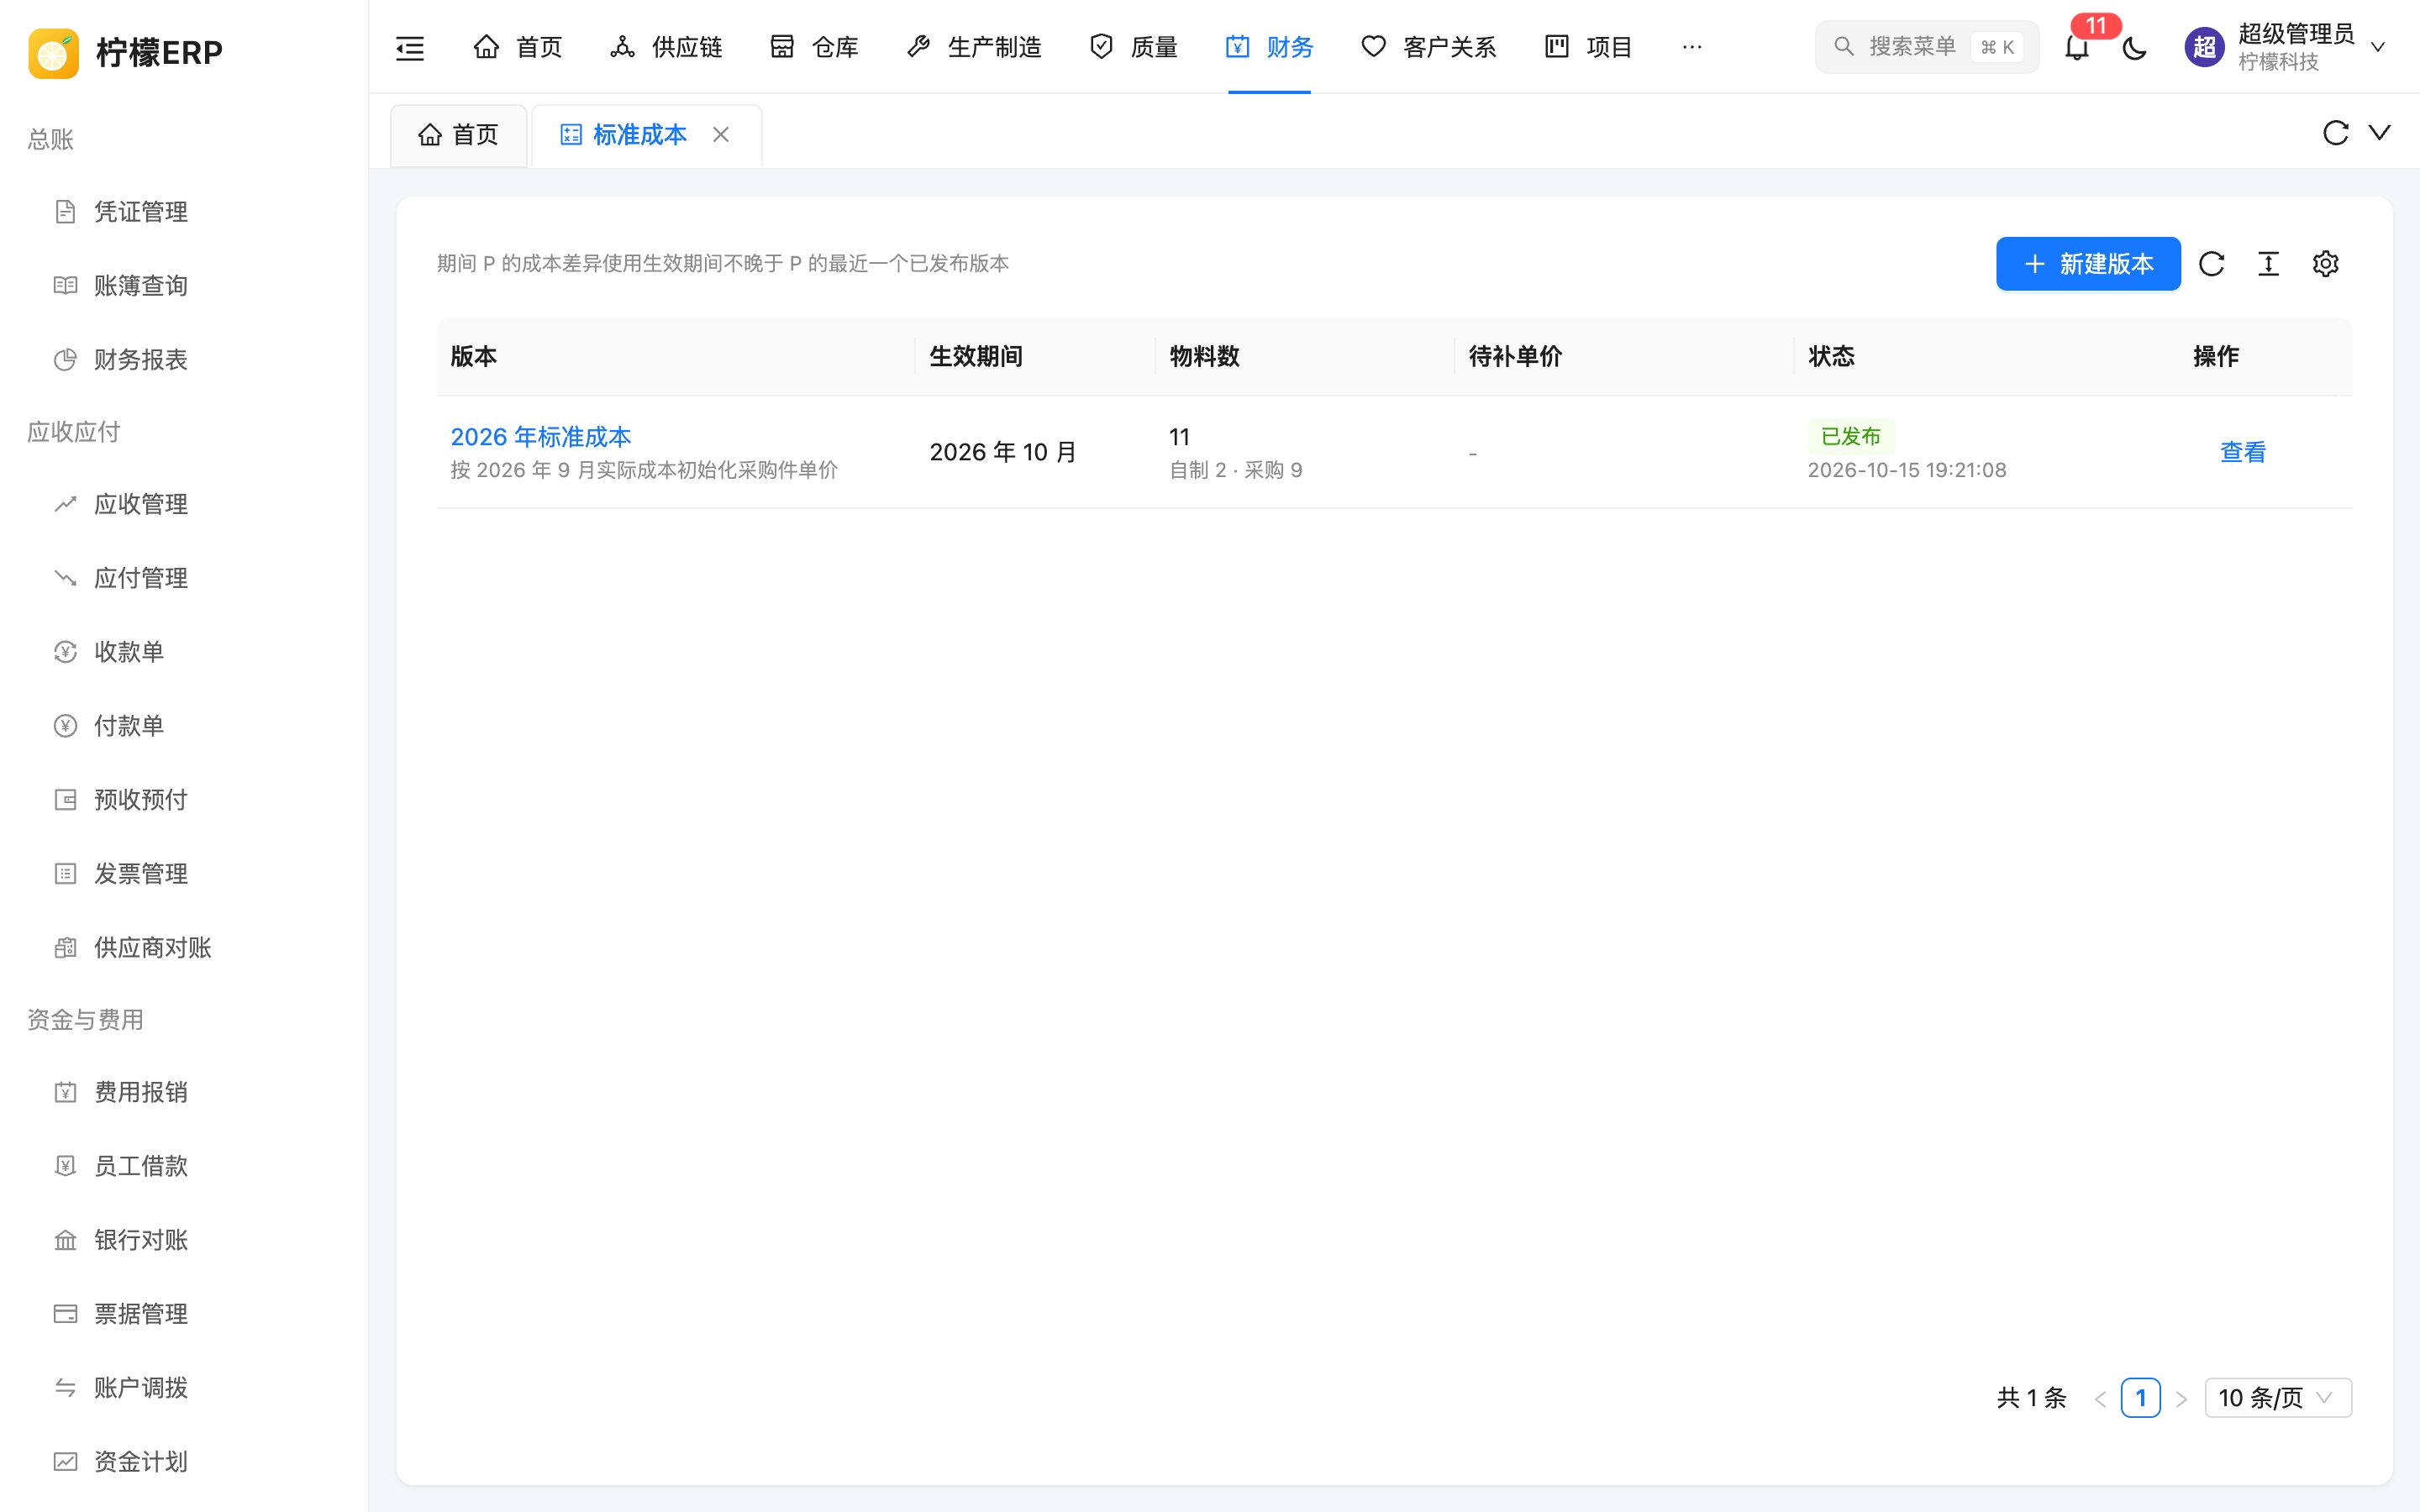Viewport: 2420px width, 1512px height.
Task: Switch to the 首页 page tab
Action: [x=459, y=135]
